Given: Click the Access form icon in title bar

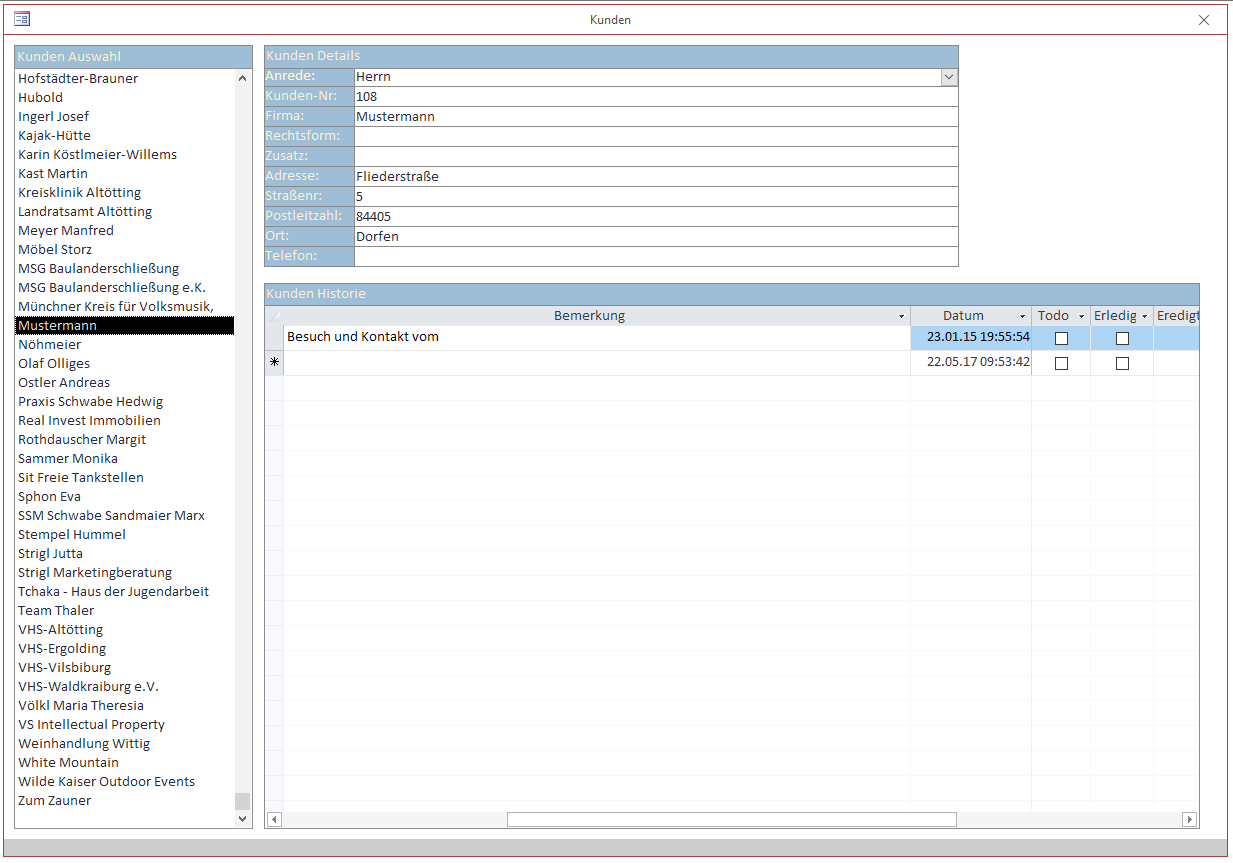Looking at the screenshot, I should (22, 19).
